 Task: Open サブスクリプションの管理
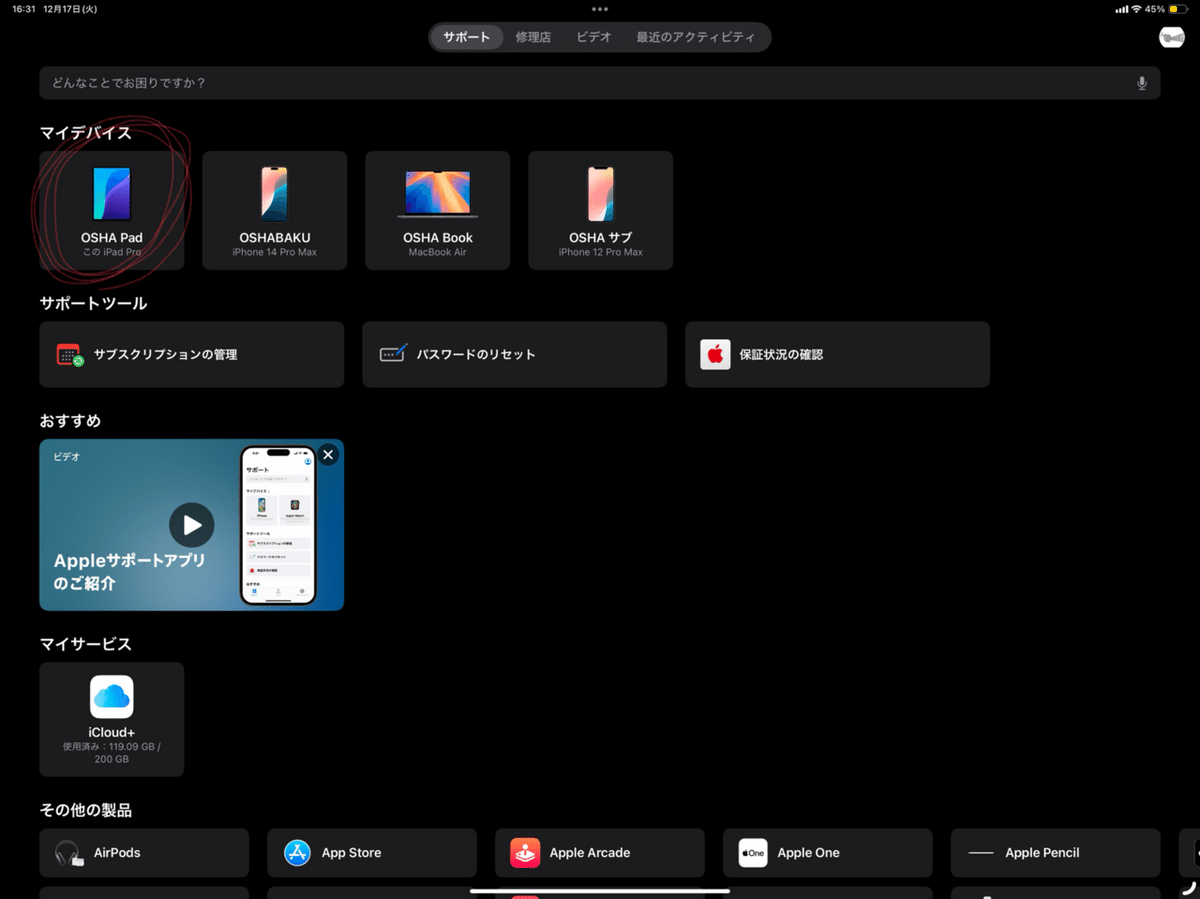[x=192, y=354]
